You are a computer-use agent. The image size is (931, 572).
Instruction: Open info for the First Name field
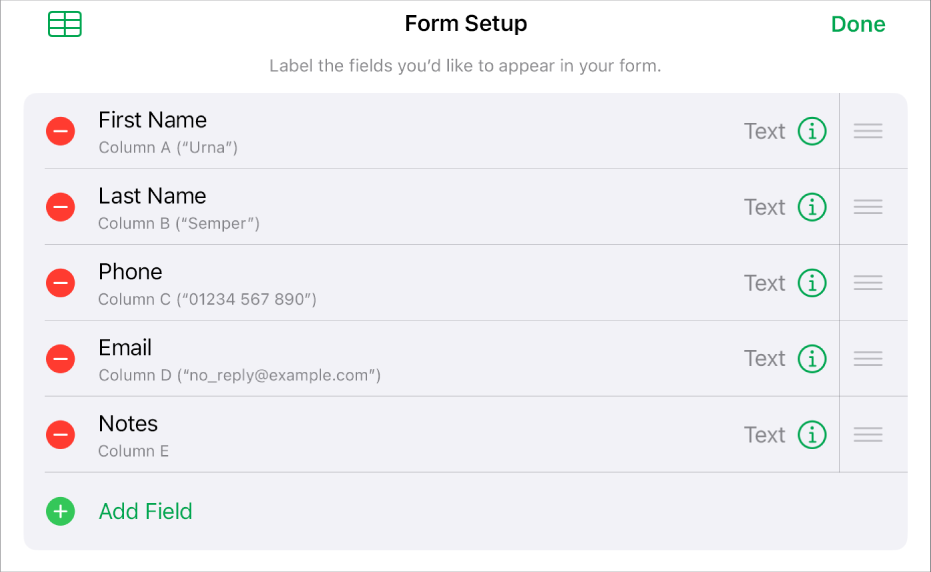click(x=812, y=131)
